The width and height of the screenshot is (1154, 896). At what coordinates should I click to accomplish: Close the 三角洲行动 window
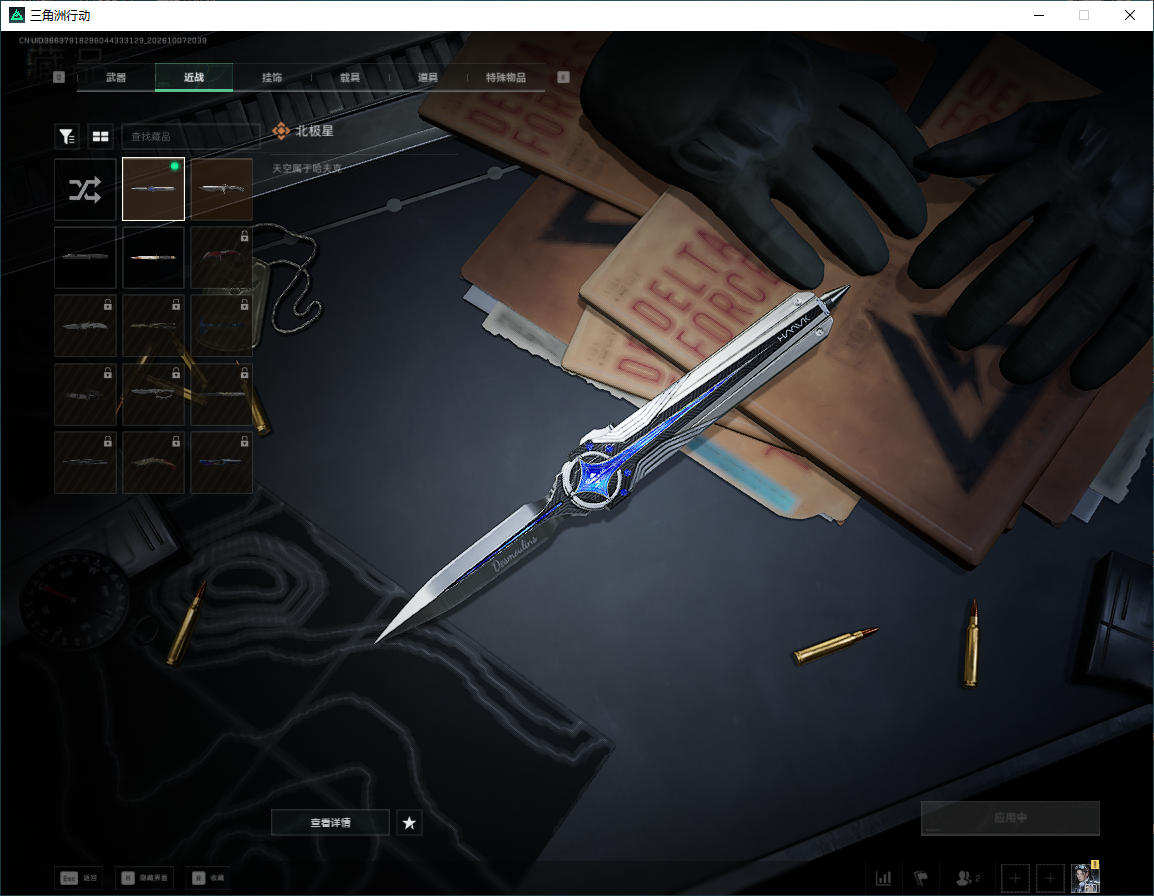click(1130, 15)
